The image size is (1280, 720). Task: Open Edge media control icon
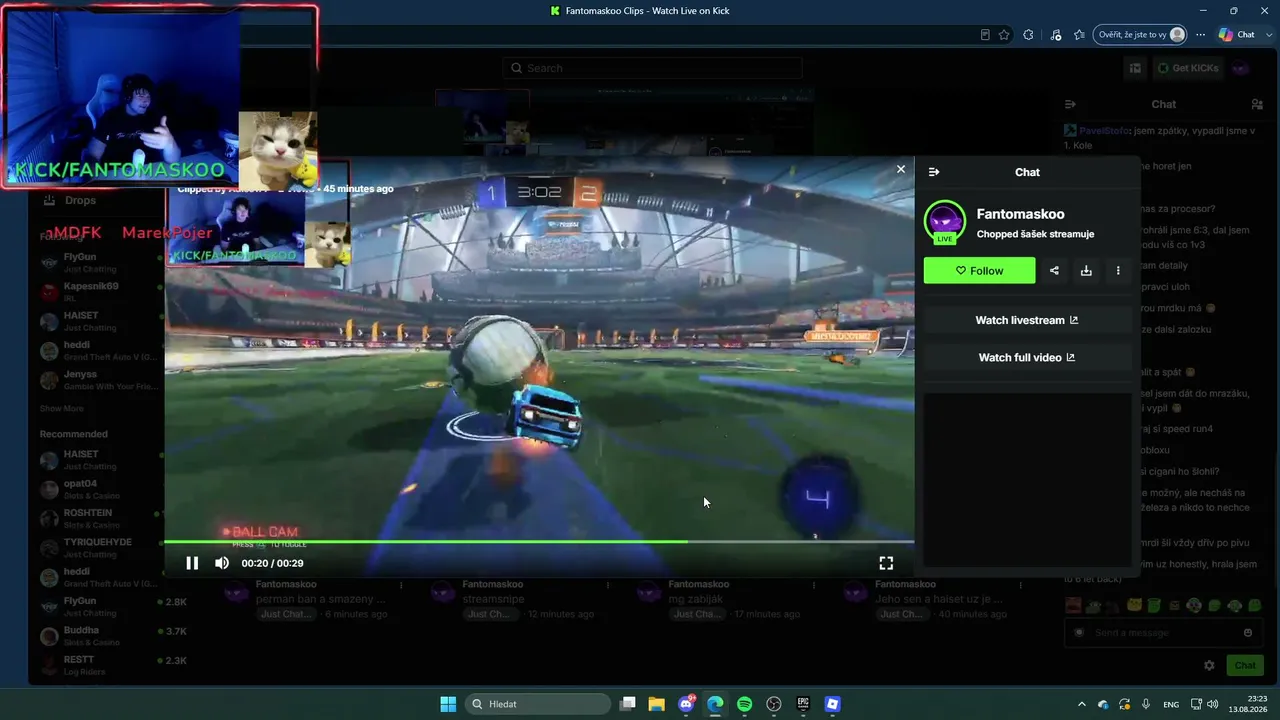[1056, 35]
